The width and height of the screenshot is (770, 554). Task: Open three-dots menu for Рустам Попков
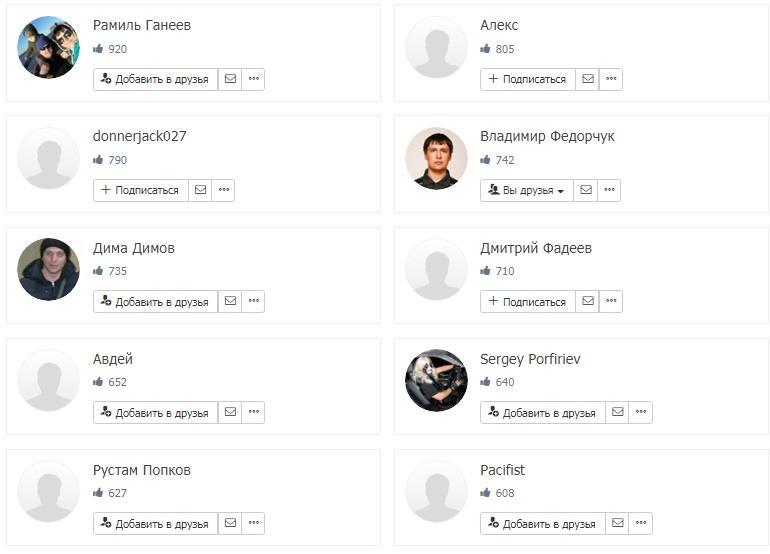253,523
